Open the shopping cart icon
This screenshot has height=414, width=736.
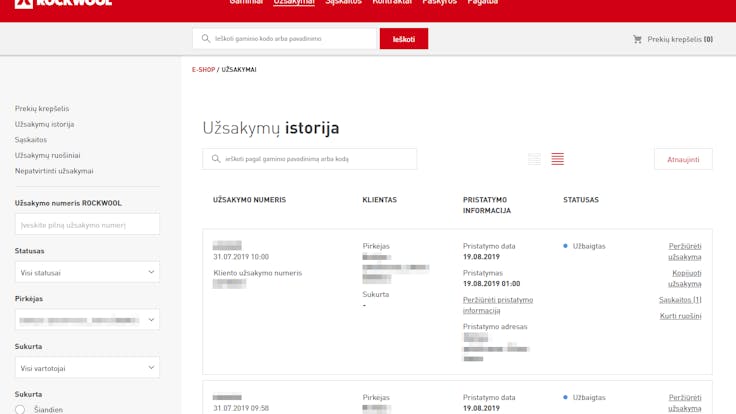[x=637, y=39]
